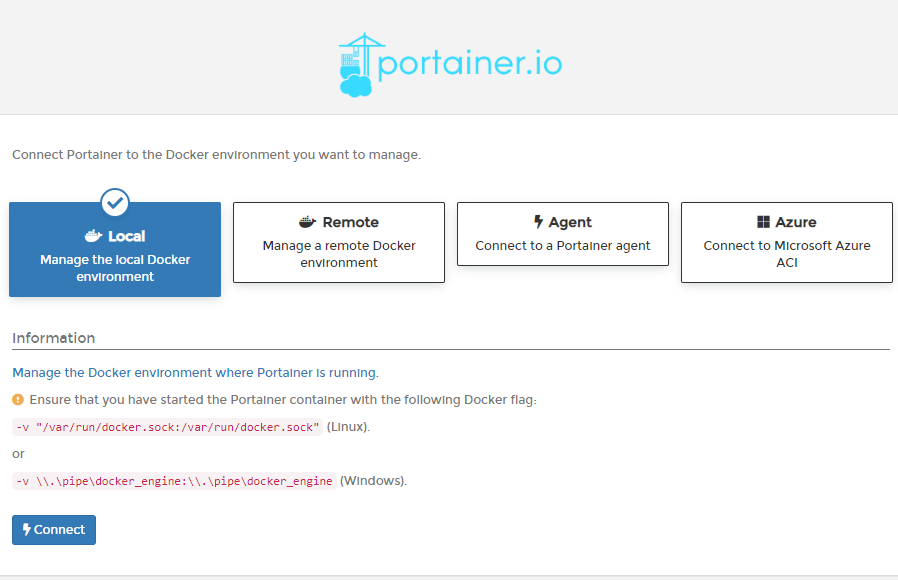Click the orange warning icon

click(x=18, y=400)
